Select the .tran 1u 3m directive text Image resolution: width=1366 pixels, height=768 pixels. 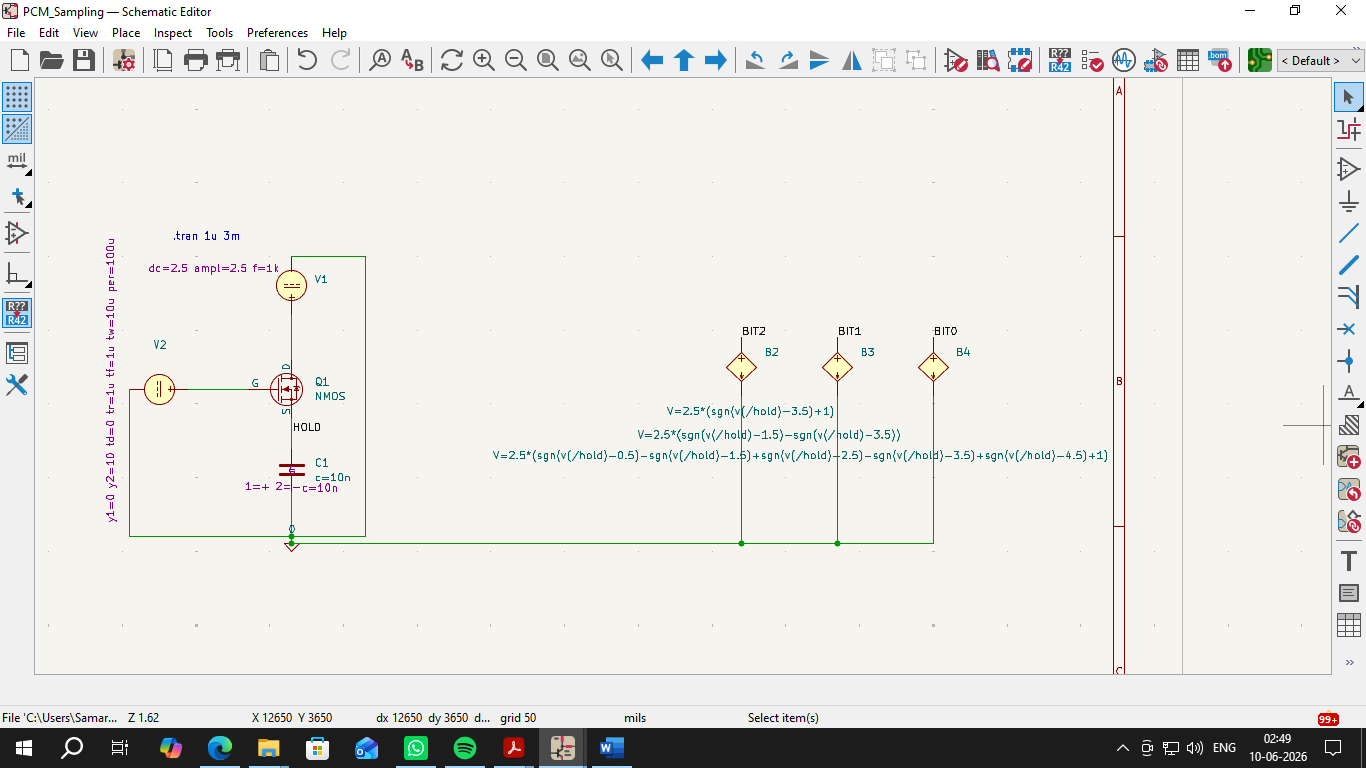coord(206,236)
